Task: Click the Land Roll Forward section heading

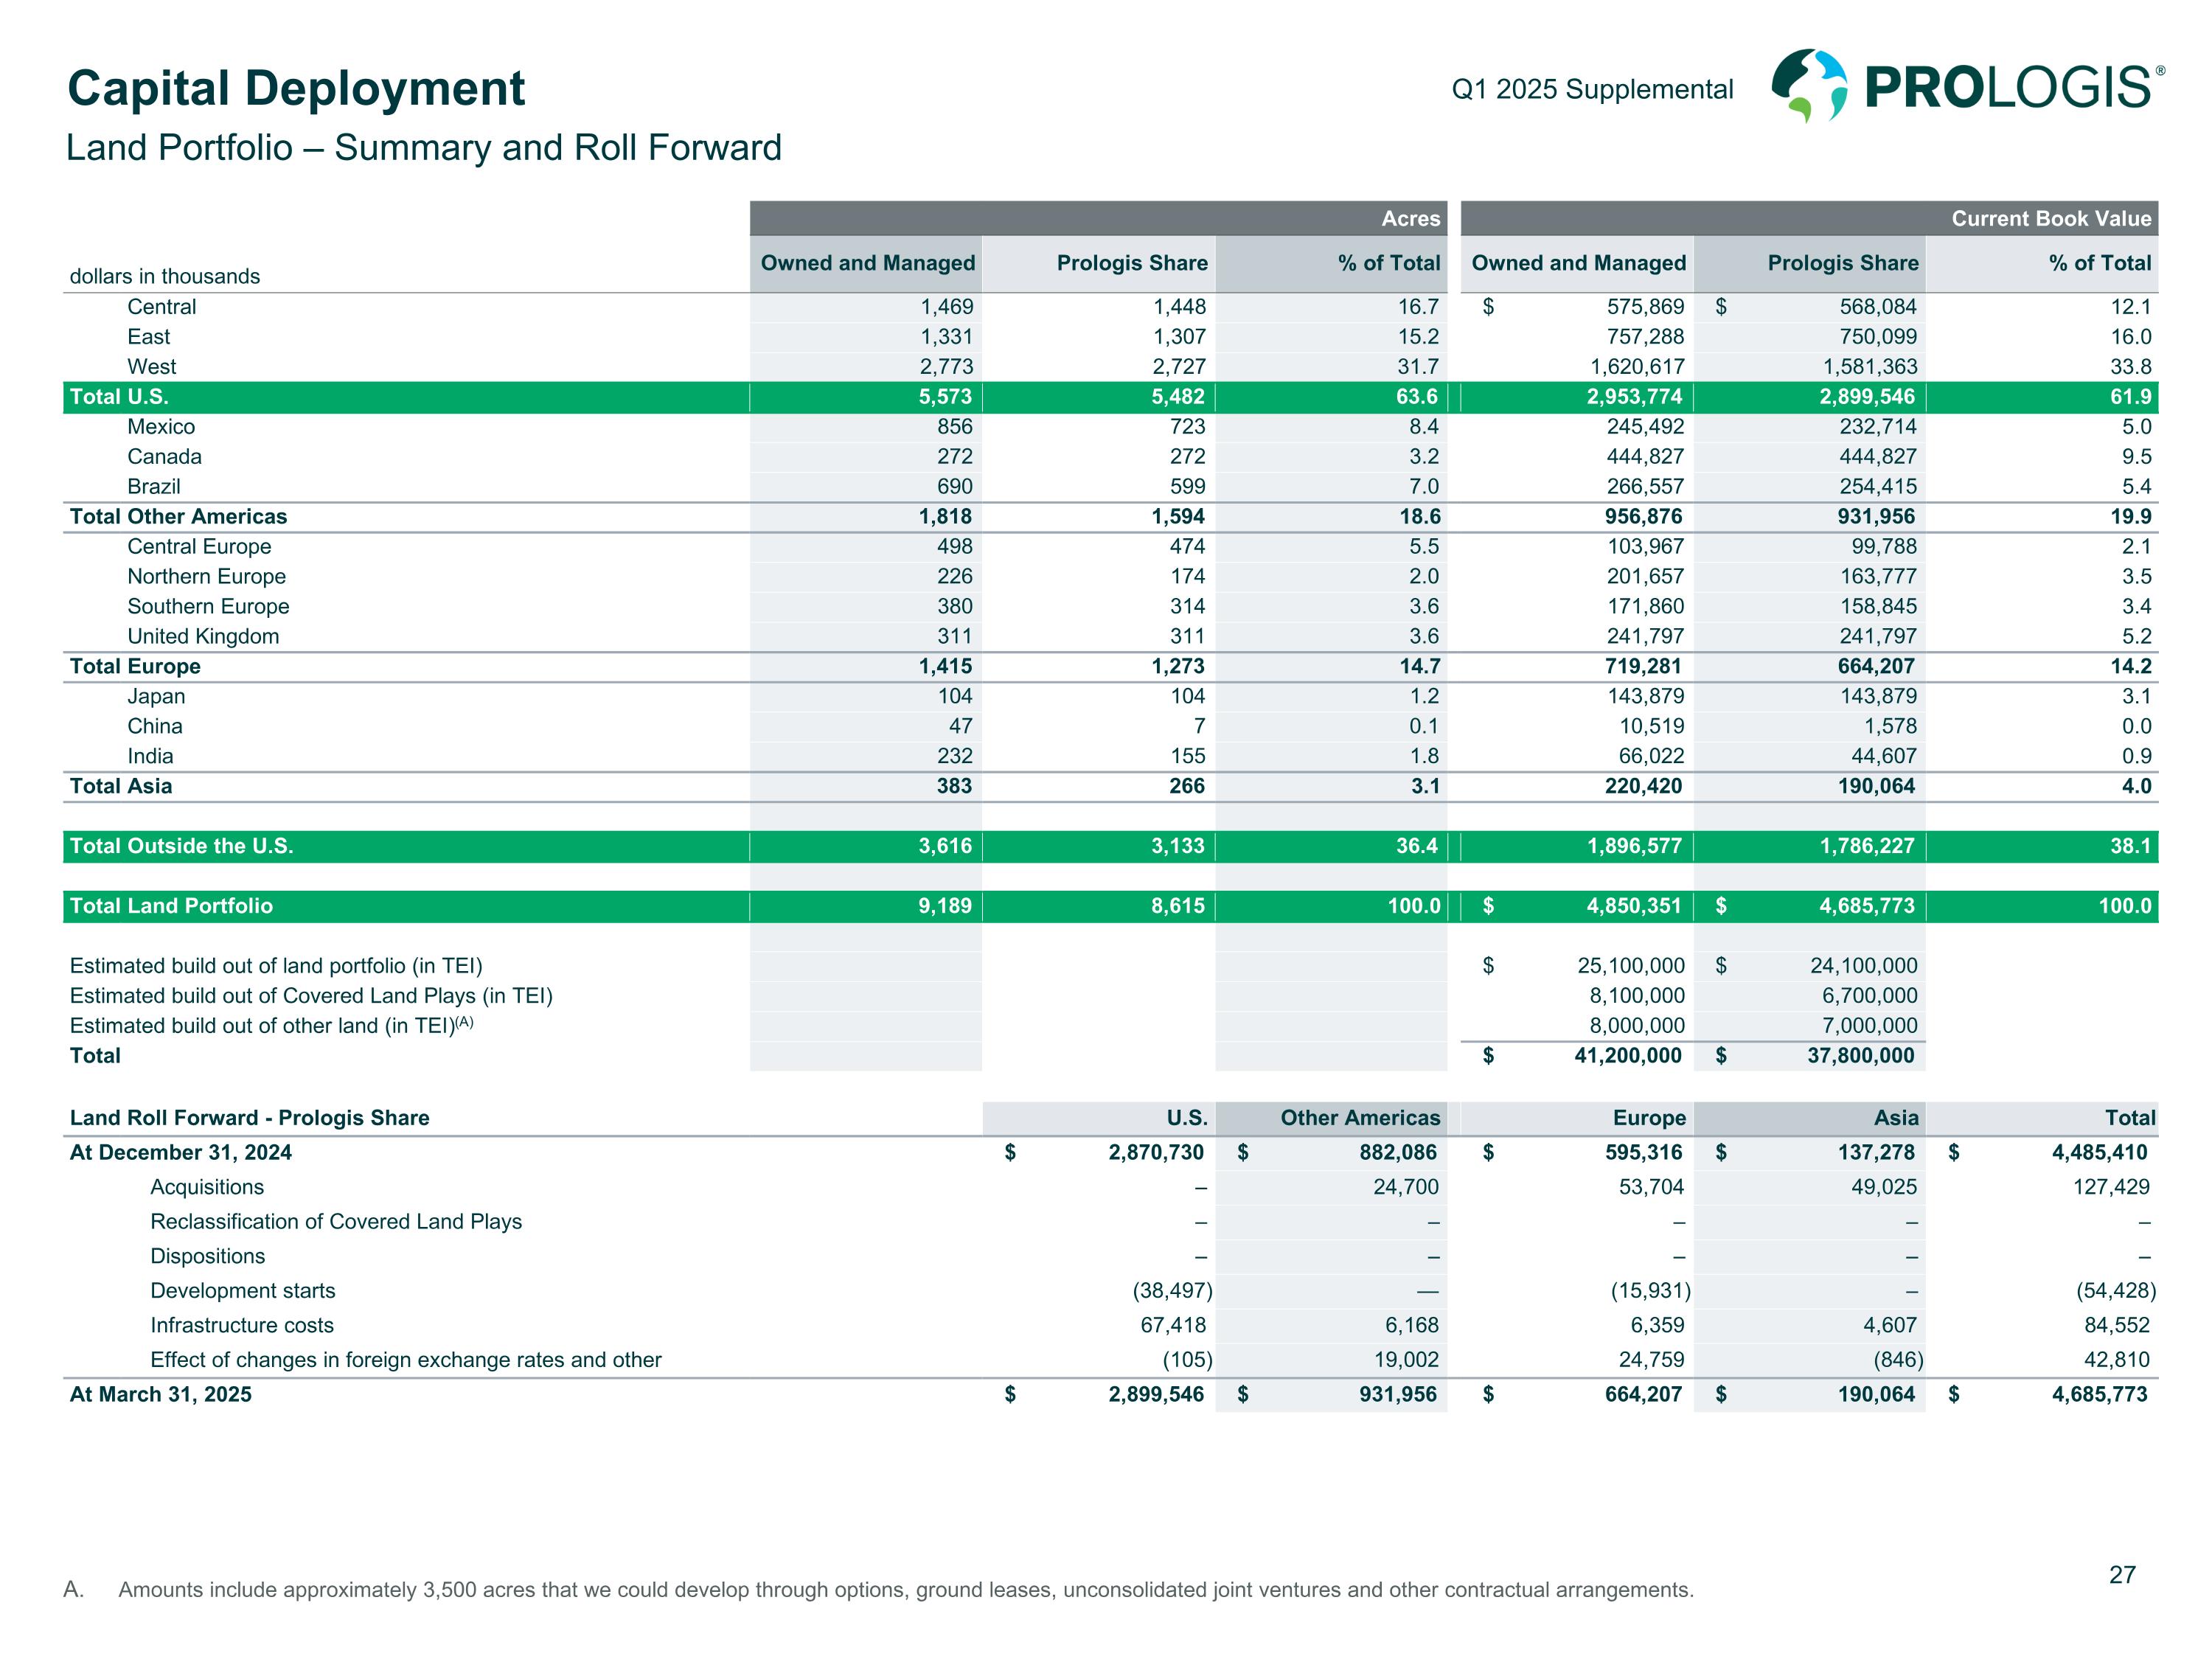Action: pos(249,1118)
